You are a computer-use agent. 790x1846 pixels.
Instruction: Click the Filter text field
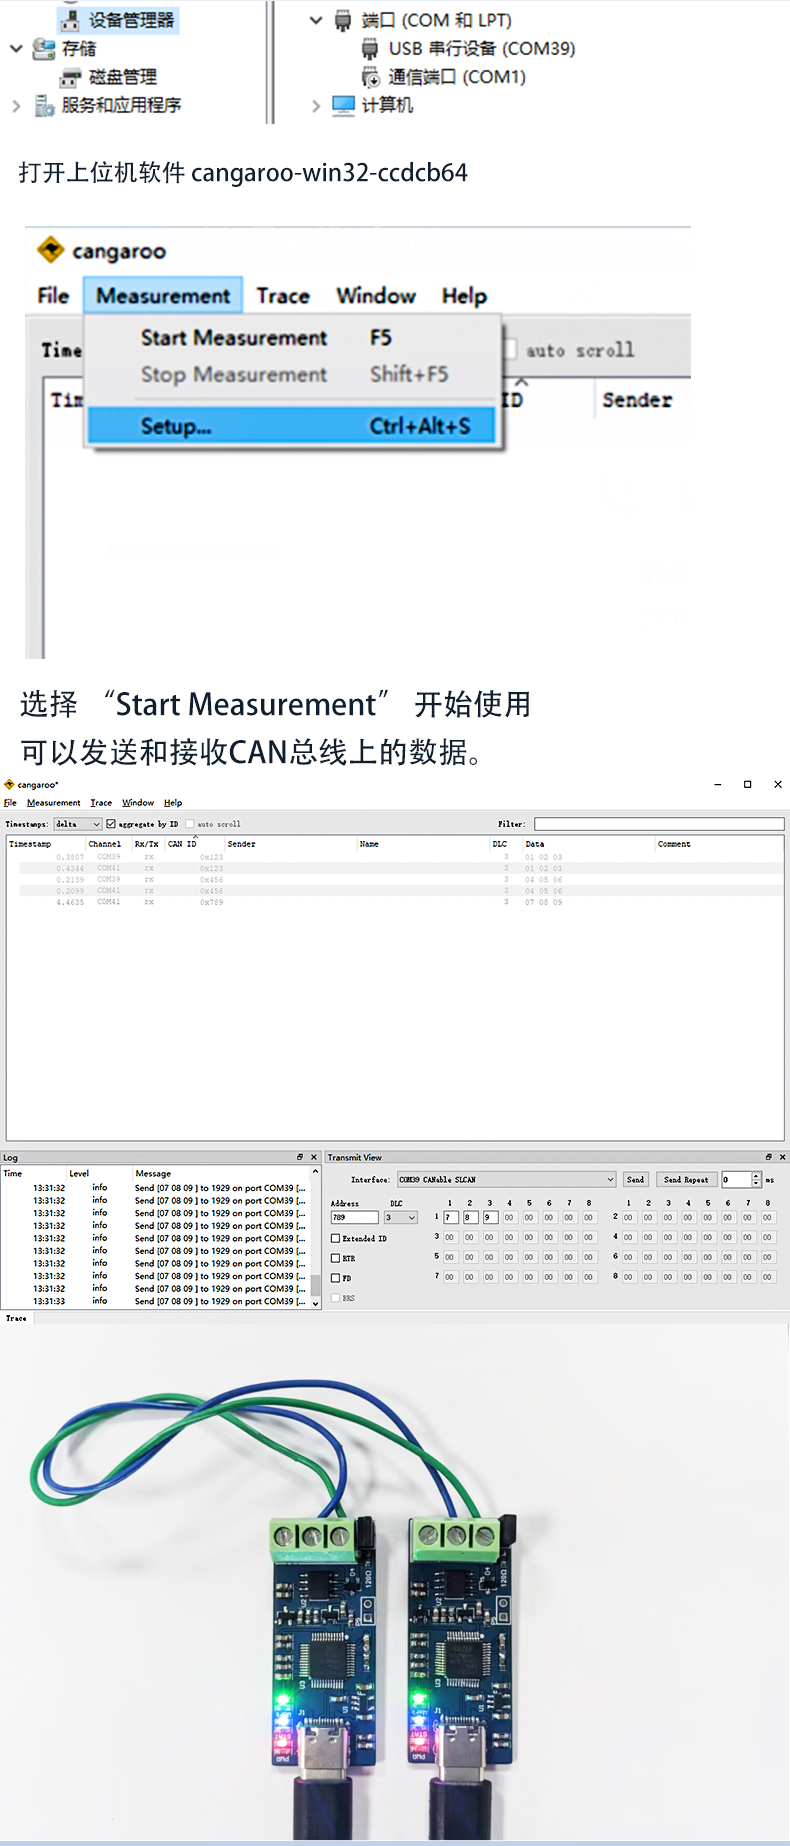[658, 824]
